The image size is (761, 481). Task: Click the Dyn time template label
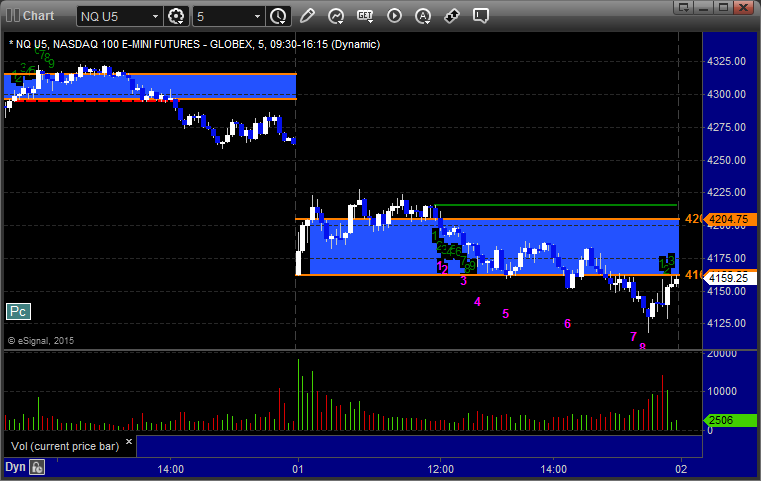(15, 467)
